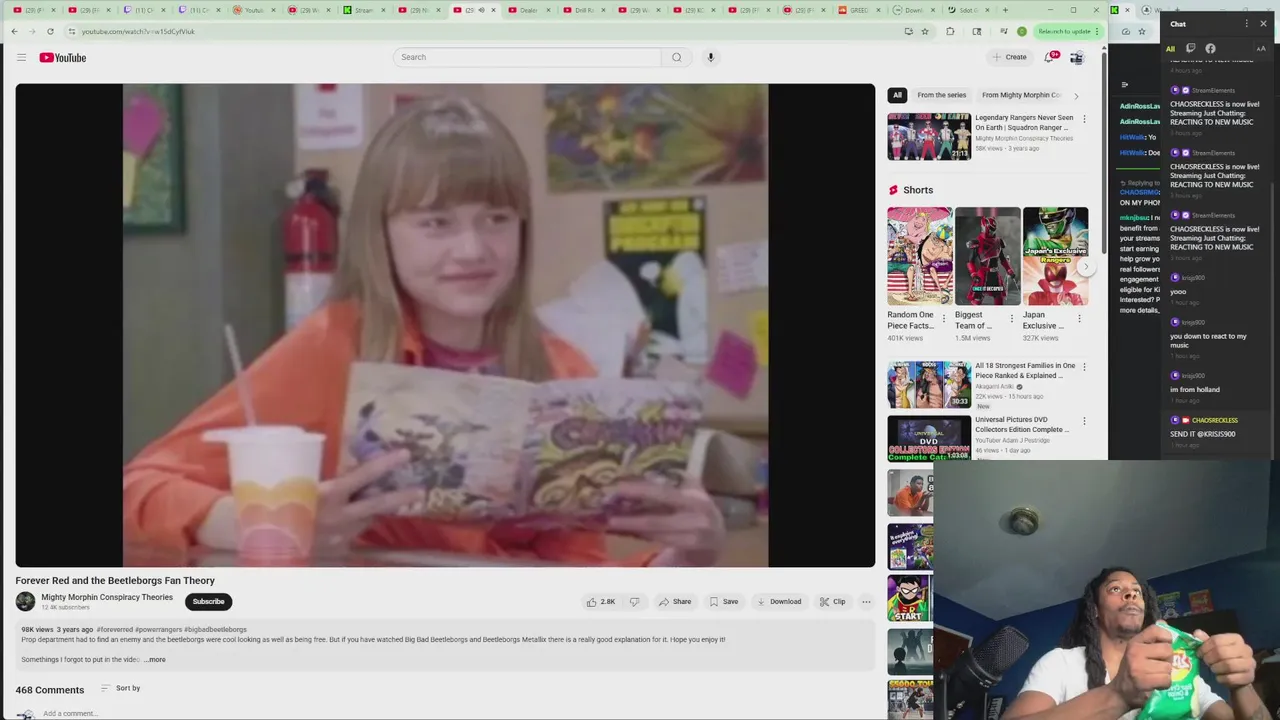Select 'From Mighty Morphin' chip
This screenshot has width=1280, height=720.
[1021, 95]
